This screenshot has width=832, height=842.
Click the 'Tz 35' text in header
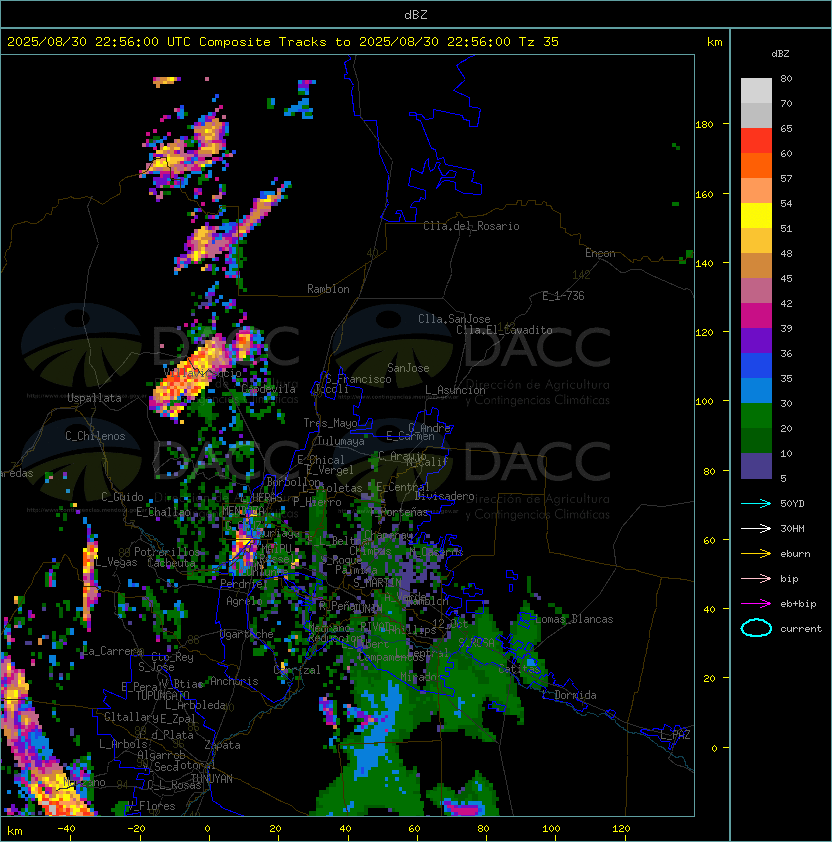(538, 42)
